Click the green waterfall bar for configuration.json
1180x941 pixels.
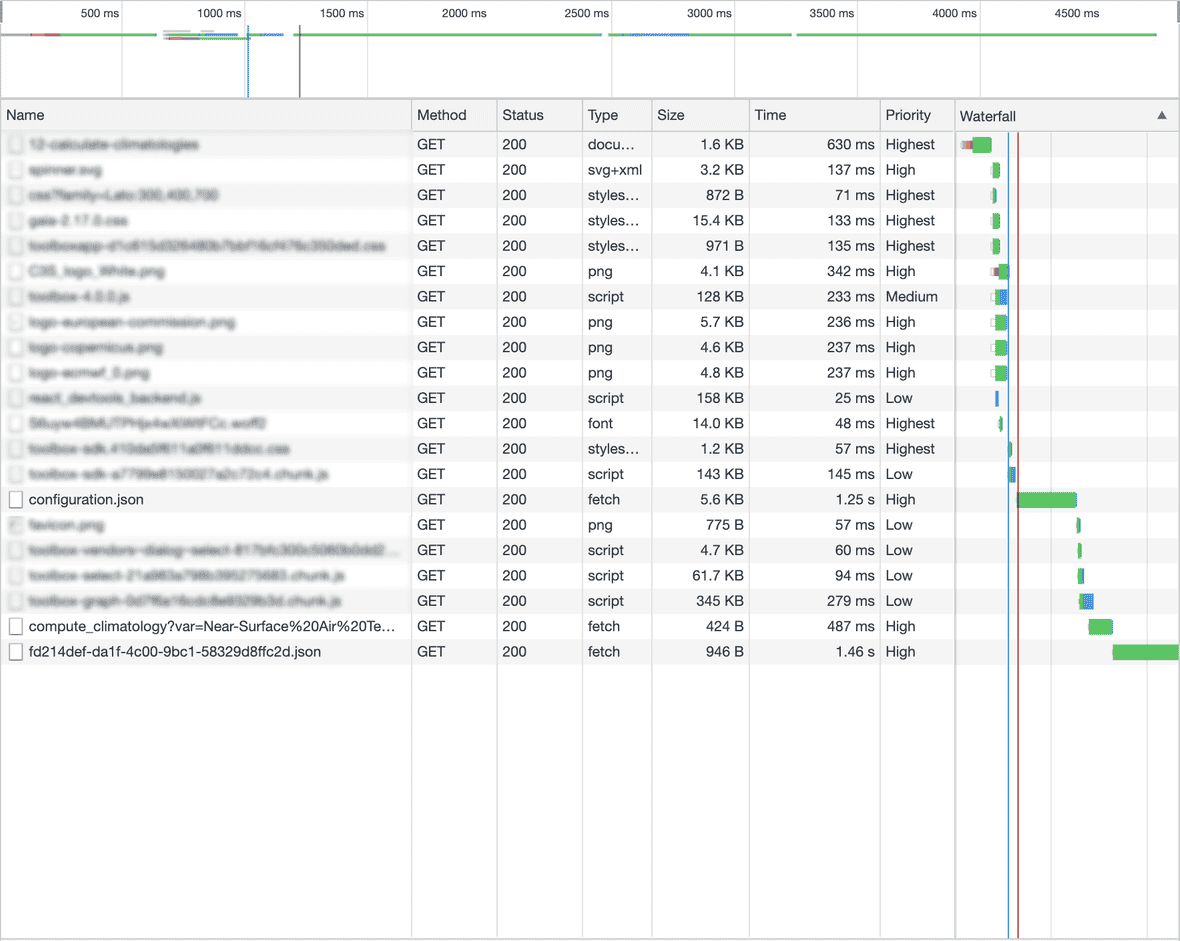coord(1046,499)
